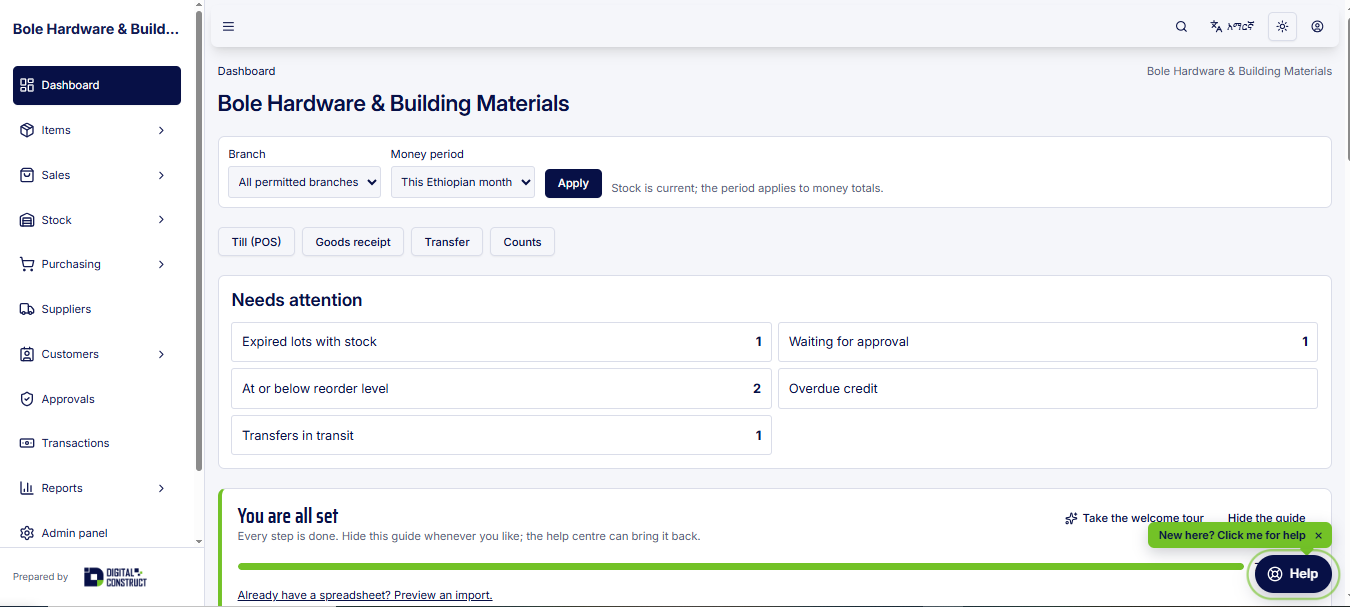1350x607 pixels.
Task: Toggle the sidebar with hamburger icon
Action: tap(228, 27)
